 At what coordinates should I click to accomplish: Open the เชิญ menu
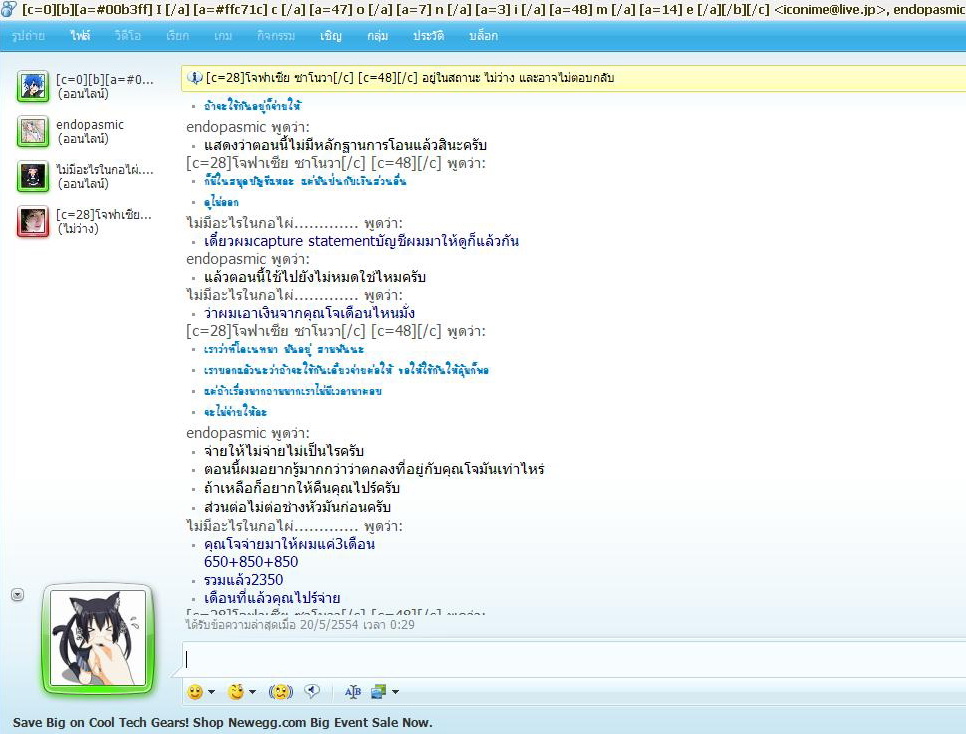click(x=331, y=36)
